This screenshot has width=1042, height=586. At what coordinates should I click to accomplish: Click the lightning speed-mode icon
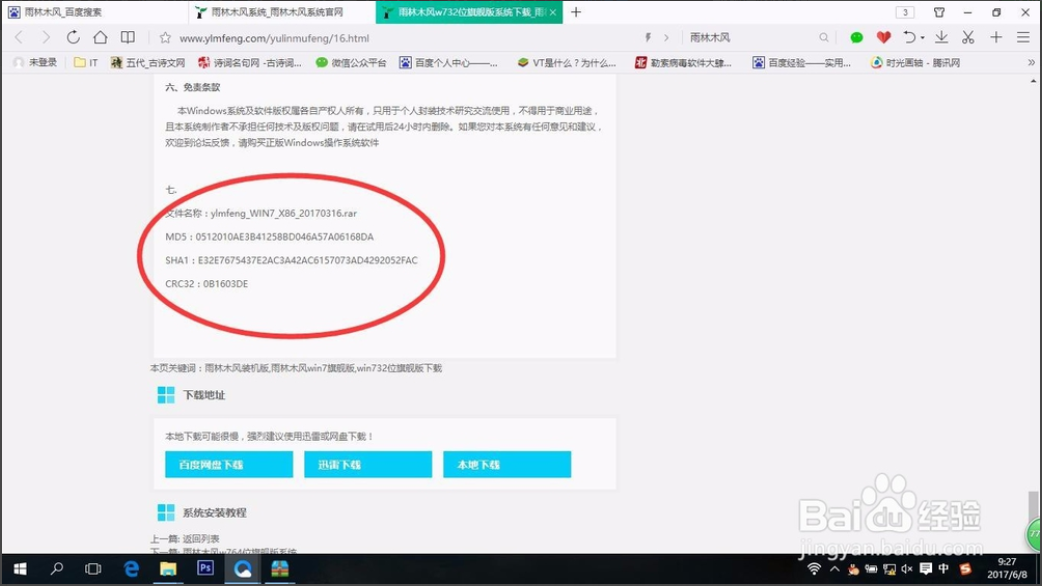(x=648, y=38)
